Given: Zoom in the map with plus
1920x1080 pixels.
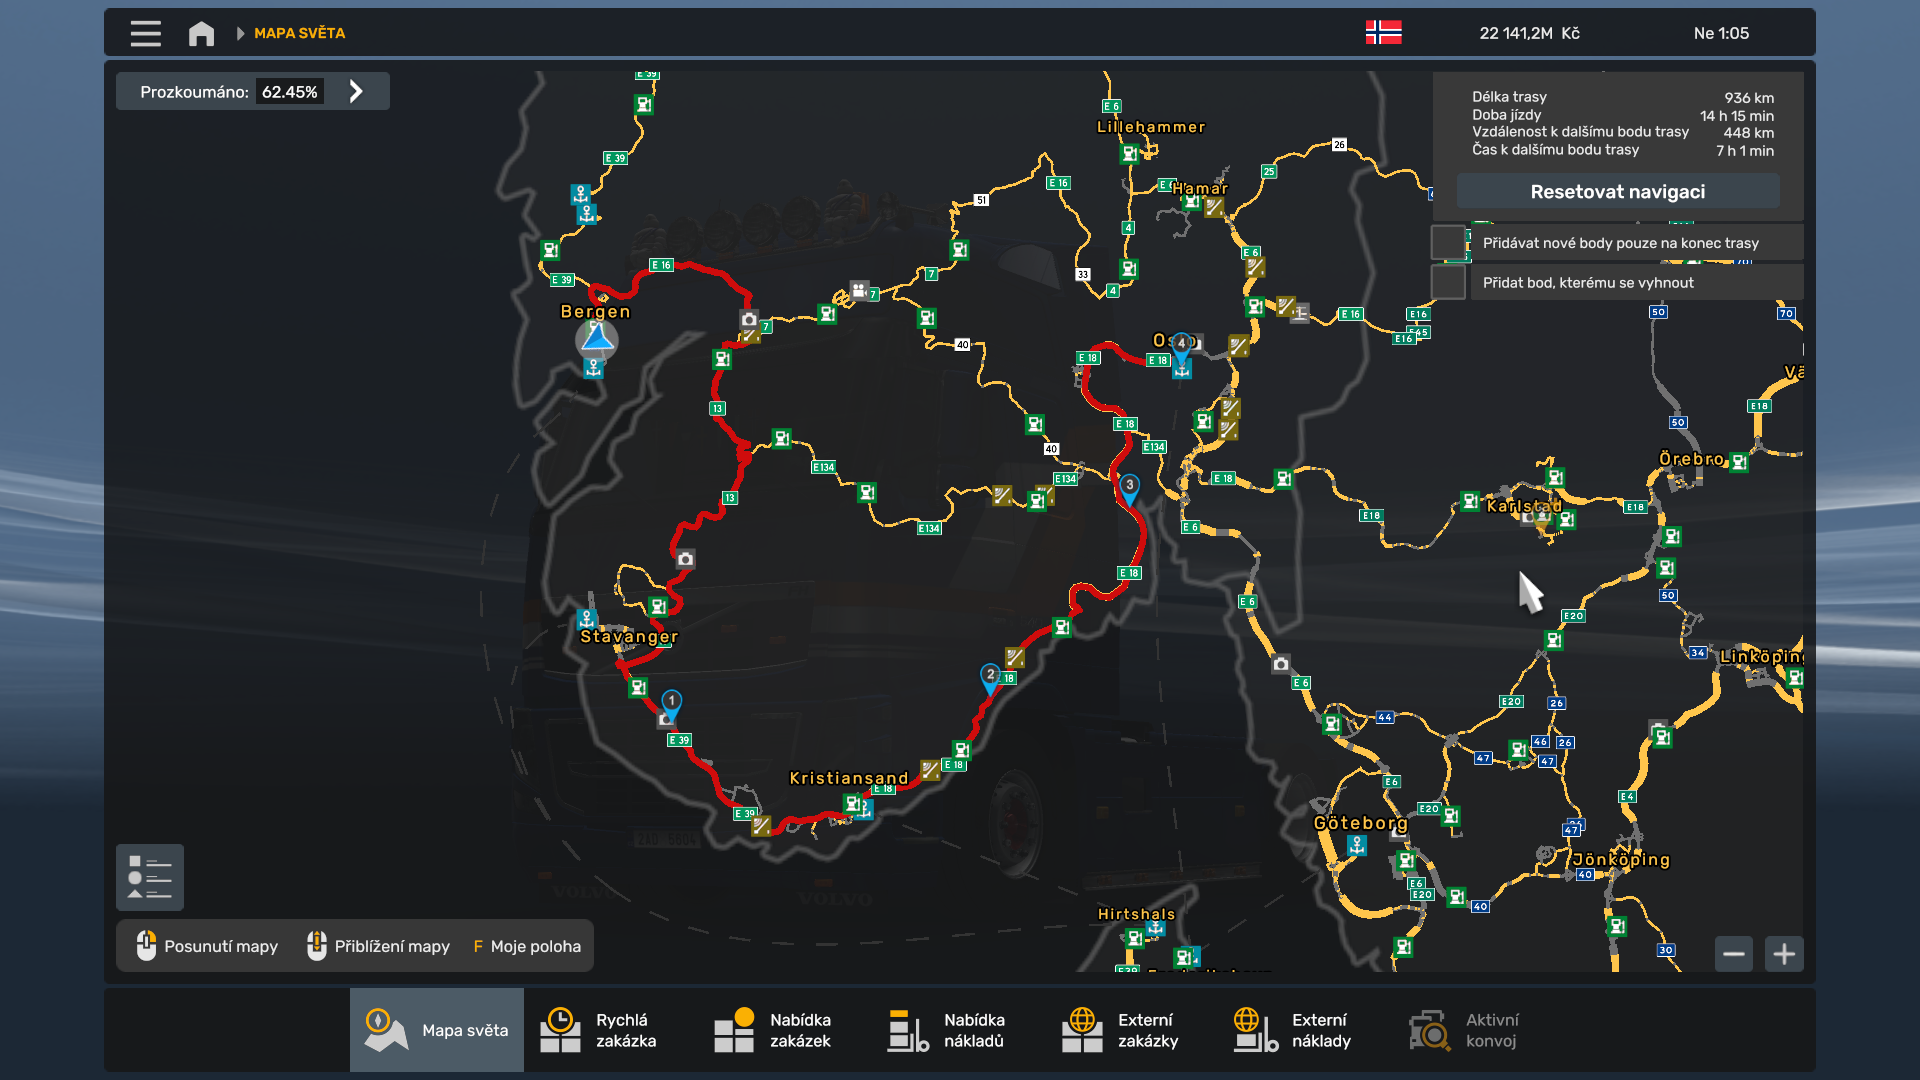Looking at the screenshot, I should point(1784,954).
